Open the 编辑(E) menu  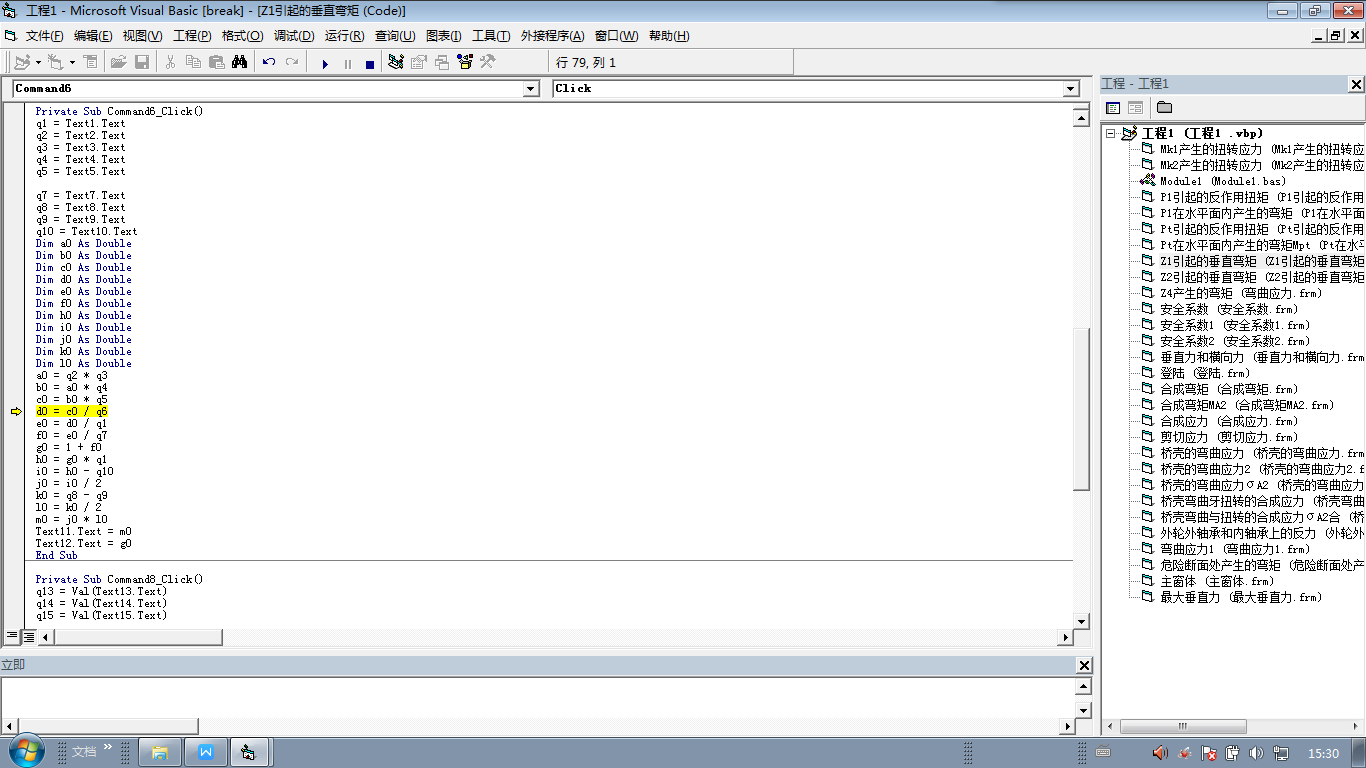(x=93, y=36)
